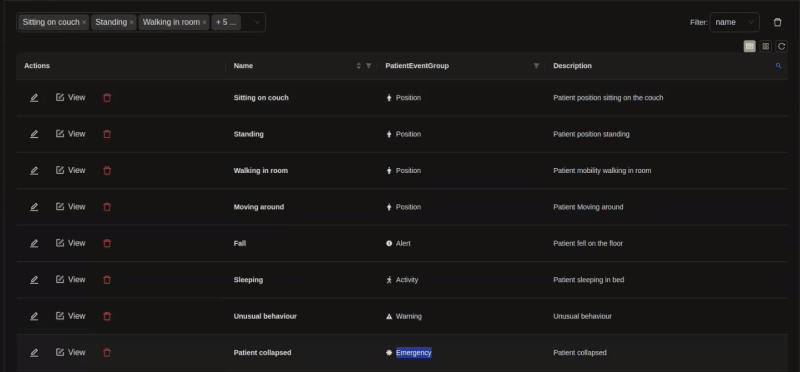This screenshot has width=800, height=372.
Task: Search the Description column
Action: point(779,66)
